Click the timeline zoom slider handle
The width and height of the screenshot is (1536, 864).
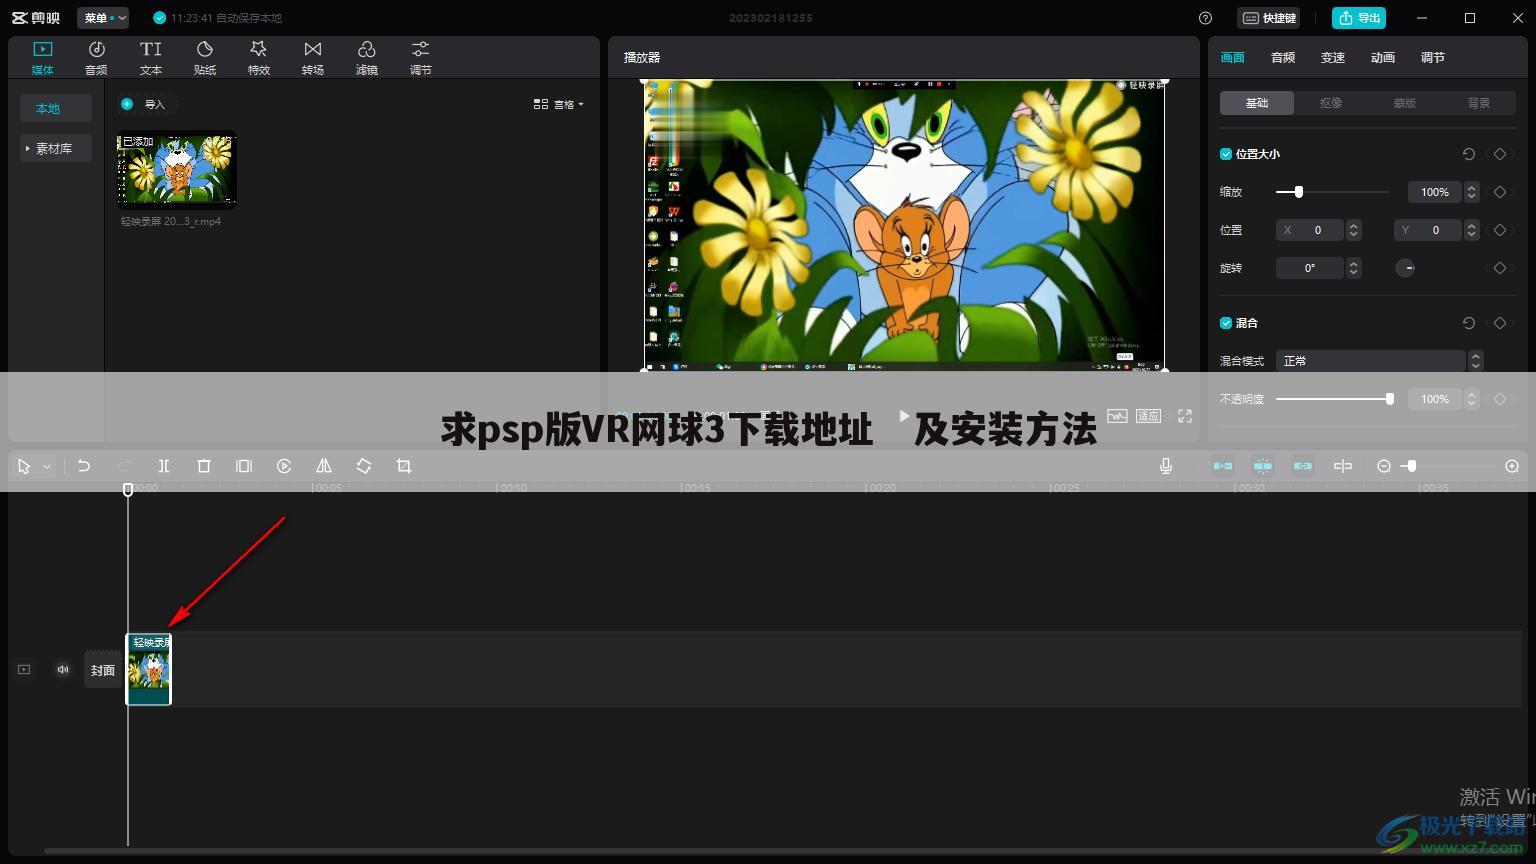click(1411, 466)
